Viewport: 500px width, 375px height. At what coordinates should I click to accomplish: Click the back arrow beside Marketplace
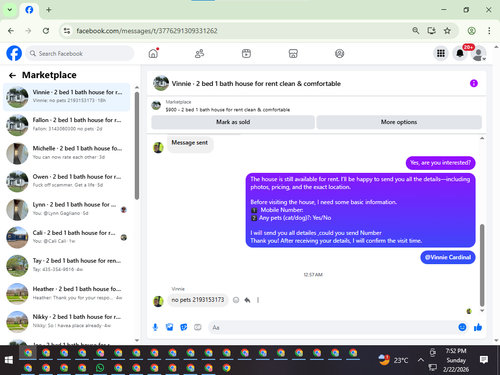(12, 75)
